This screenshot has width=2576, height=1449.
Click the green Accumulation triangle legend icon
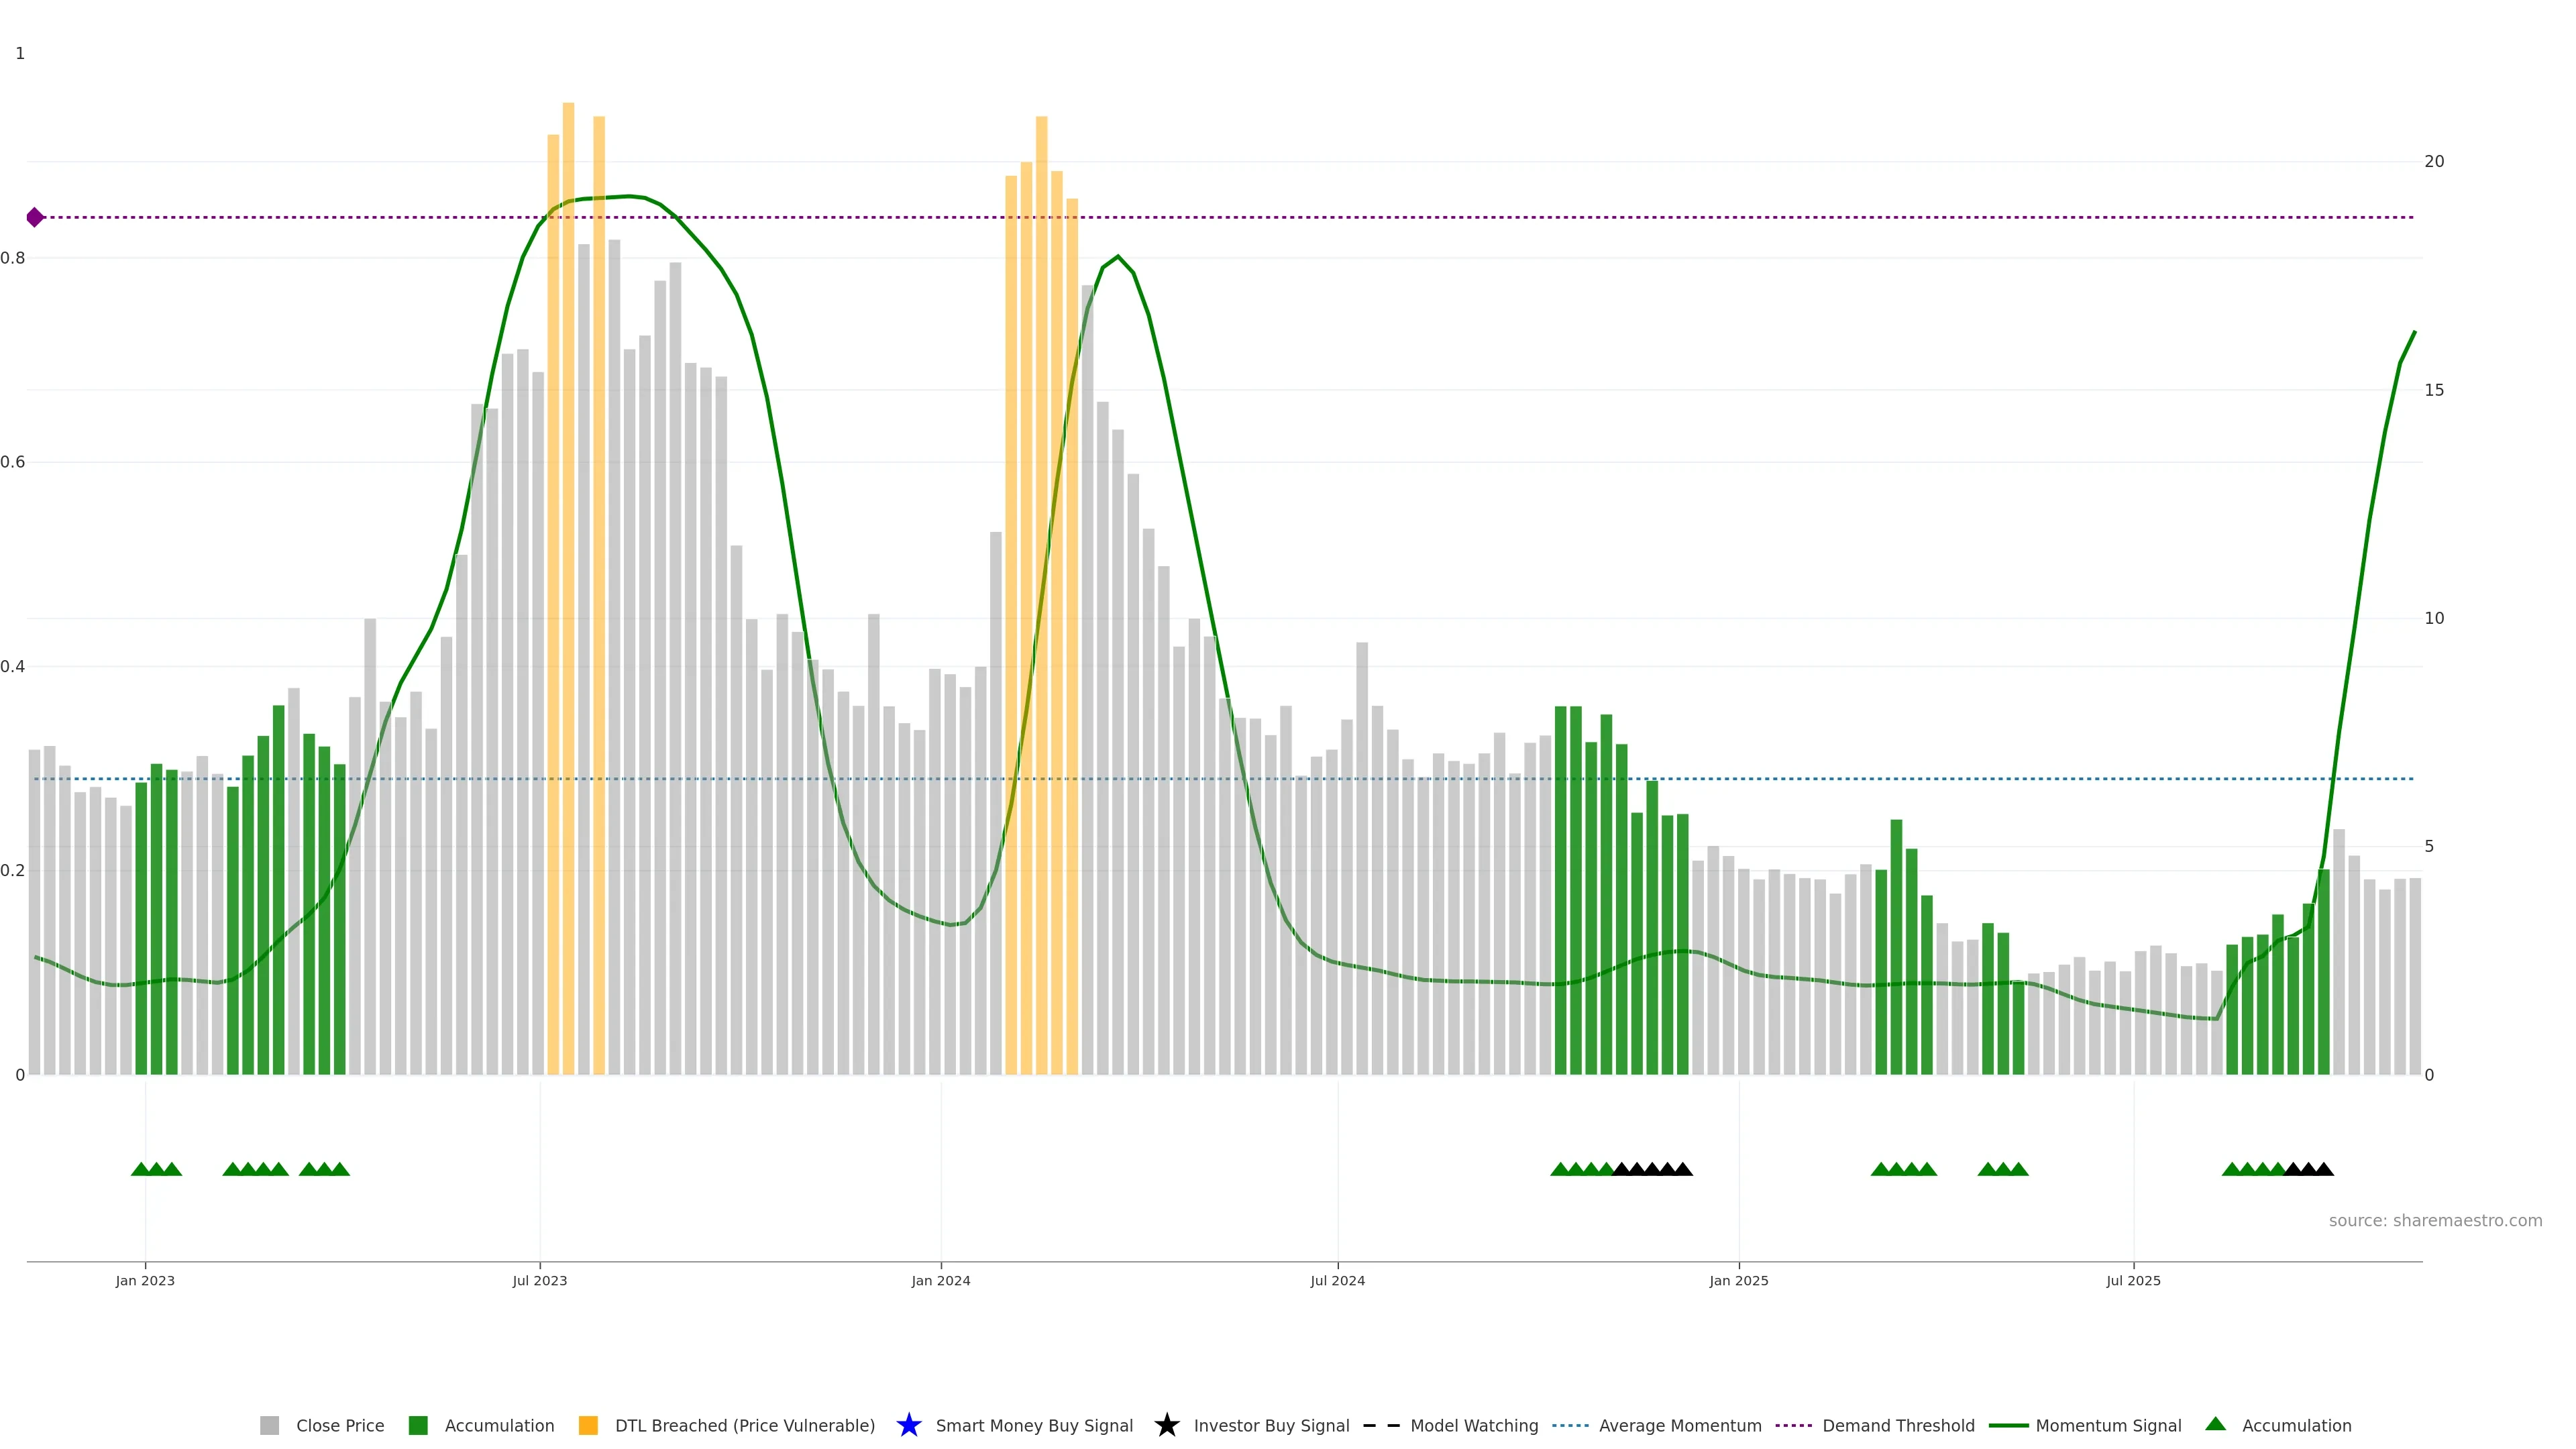(x=2215, y=1424)
